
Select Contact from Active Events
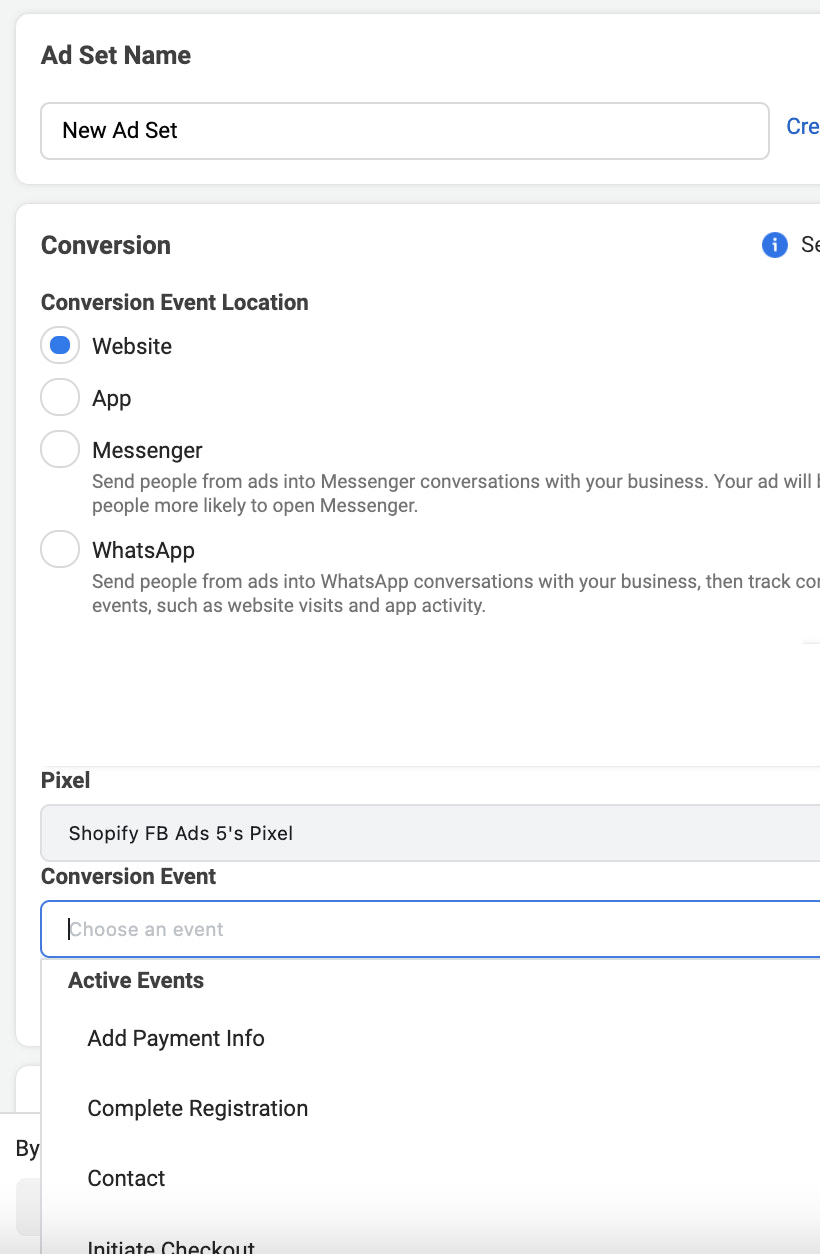click(x=126, y=1178)
